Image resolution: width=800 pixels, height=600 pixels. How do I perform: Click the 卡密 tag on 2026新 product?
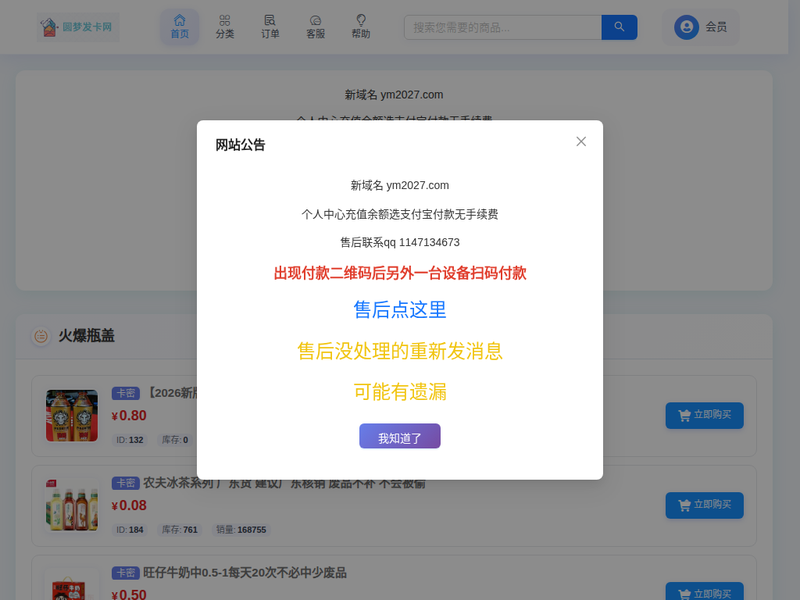(126, 393)
